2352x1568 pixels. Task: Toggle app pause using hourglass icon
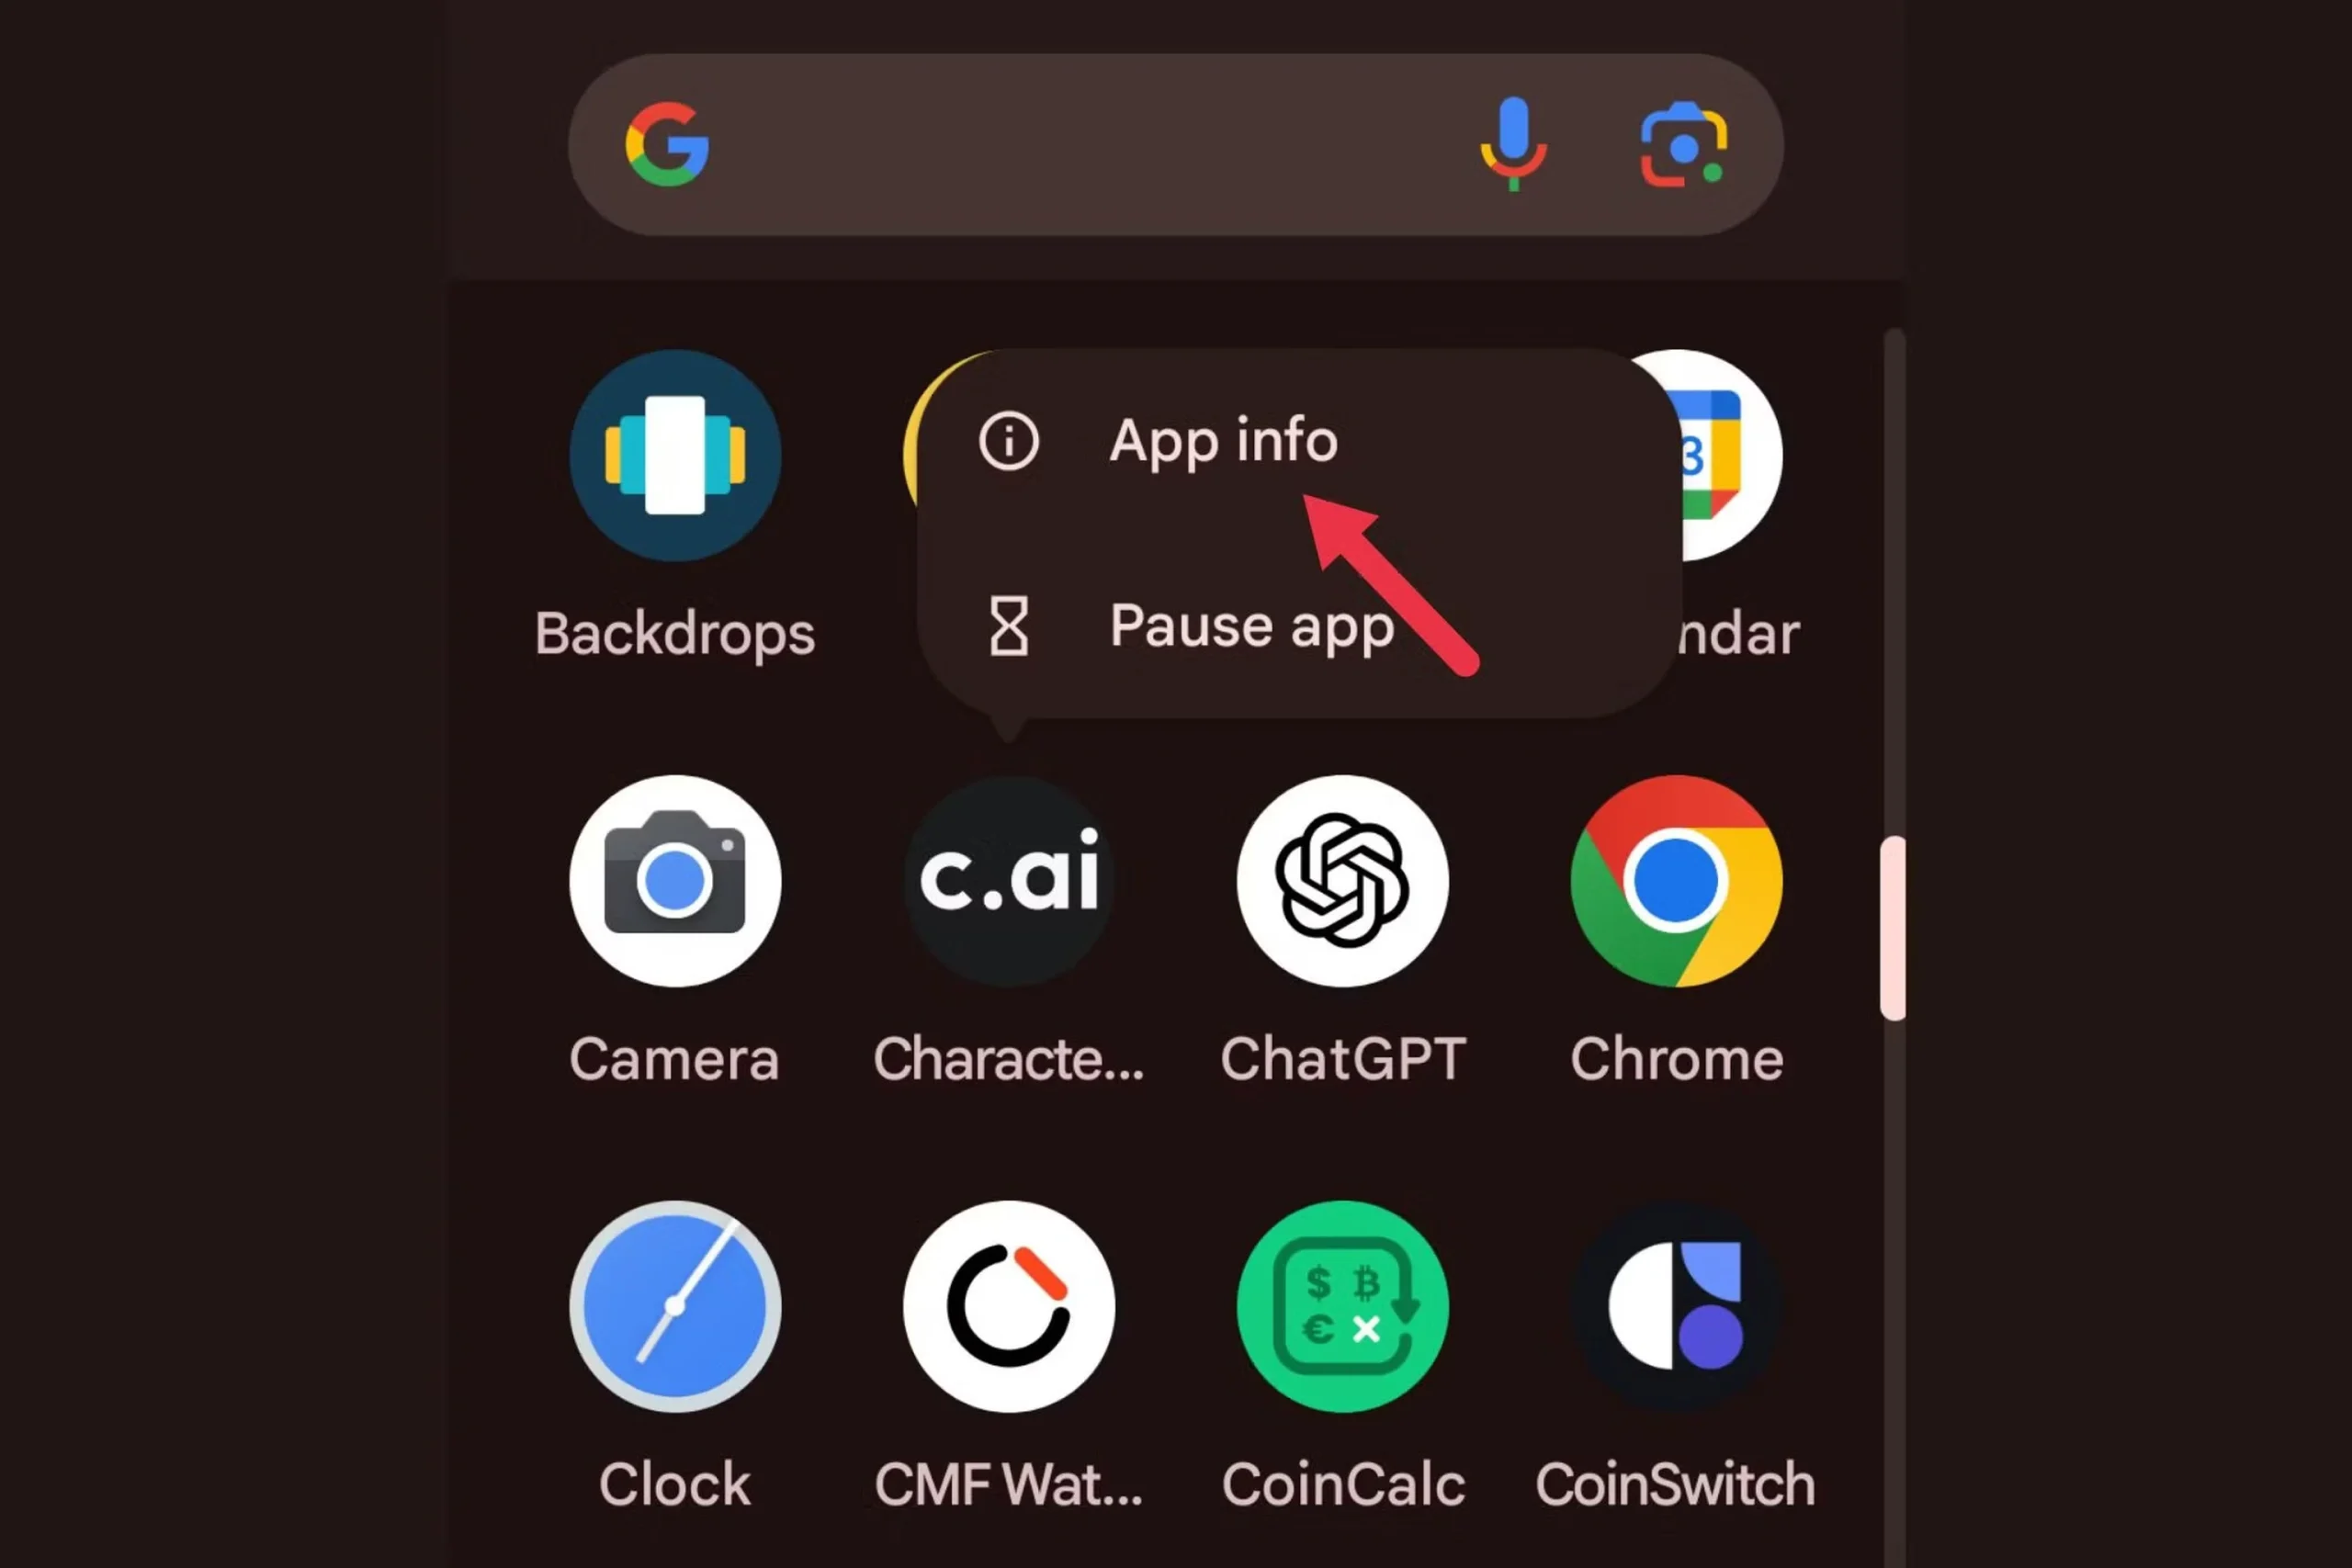point(1006,626)
